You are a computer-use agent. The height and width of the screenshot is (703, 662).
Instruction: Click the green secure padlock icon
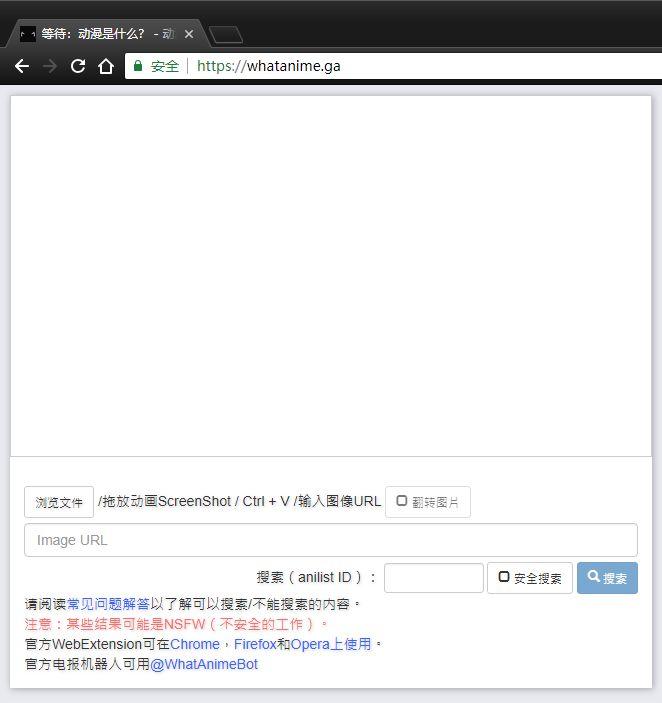(138, 66)
